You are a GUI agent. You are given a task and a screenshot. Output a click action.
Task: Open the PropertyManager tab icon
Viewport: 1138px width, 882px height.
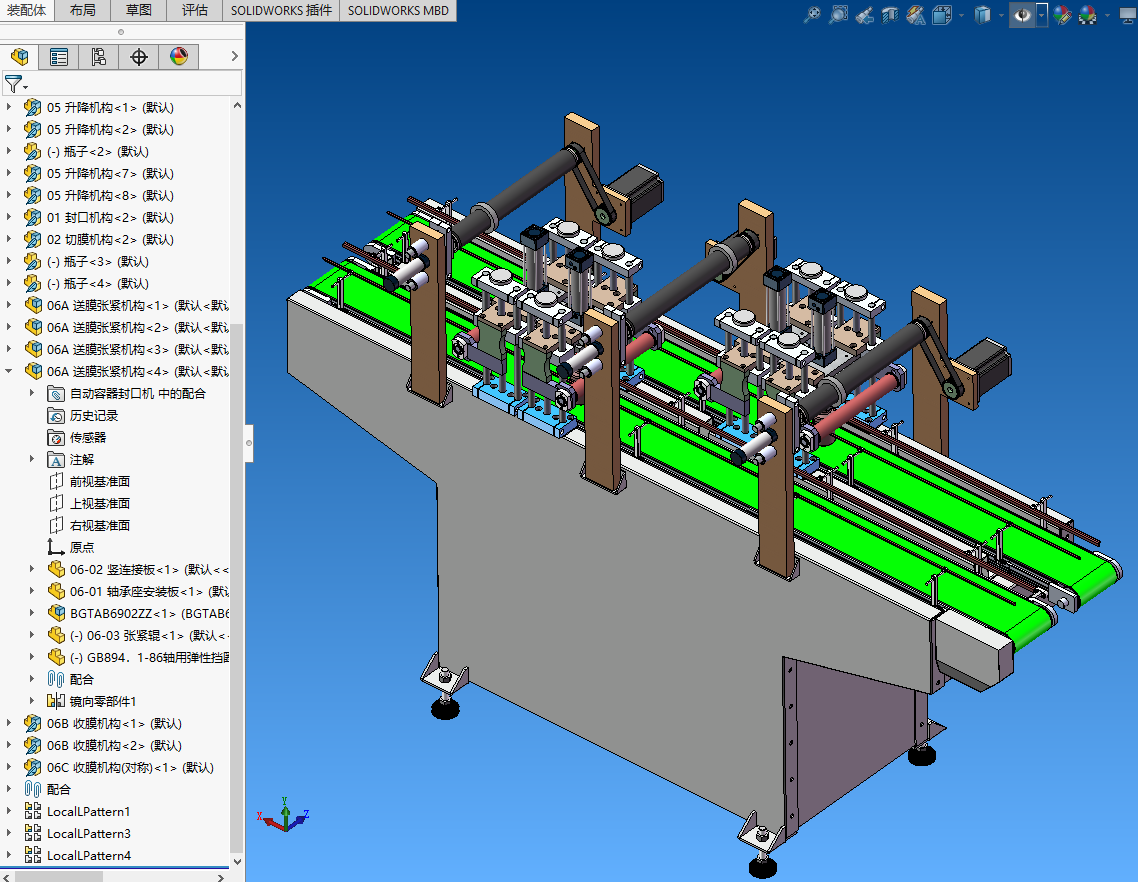tap(59, 57)
